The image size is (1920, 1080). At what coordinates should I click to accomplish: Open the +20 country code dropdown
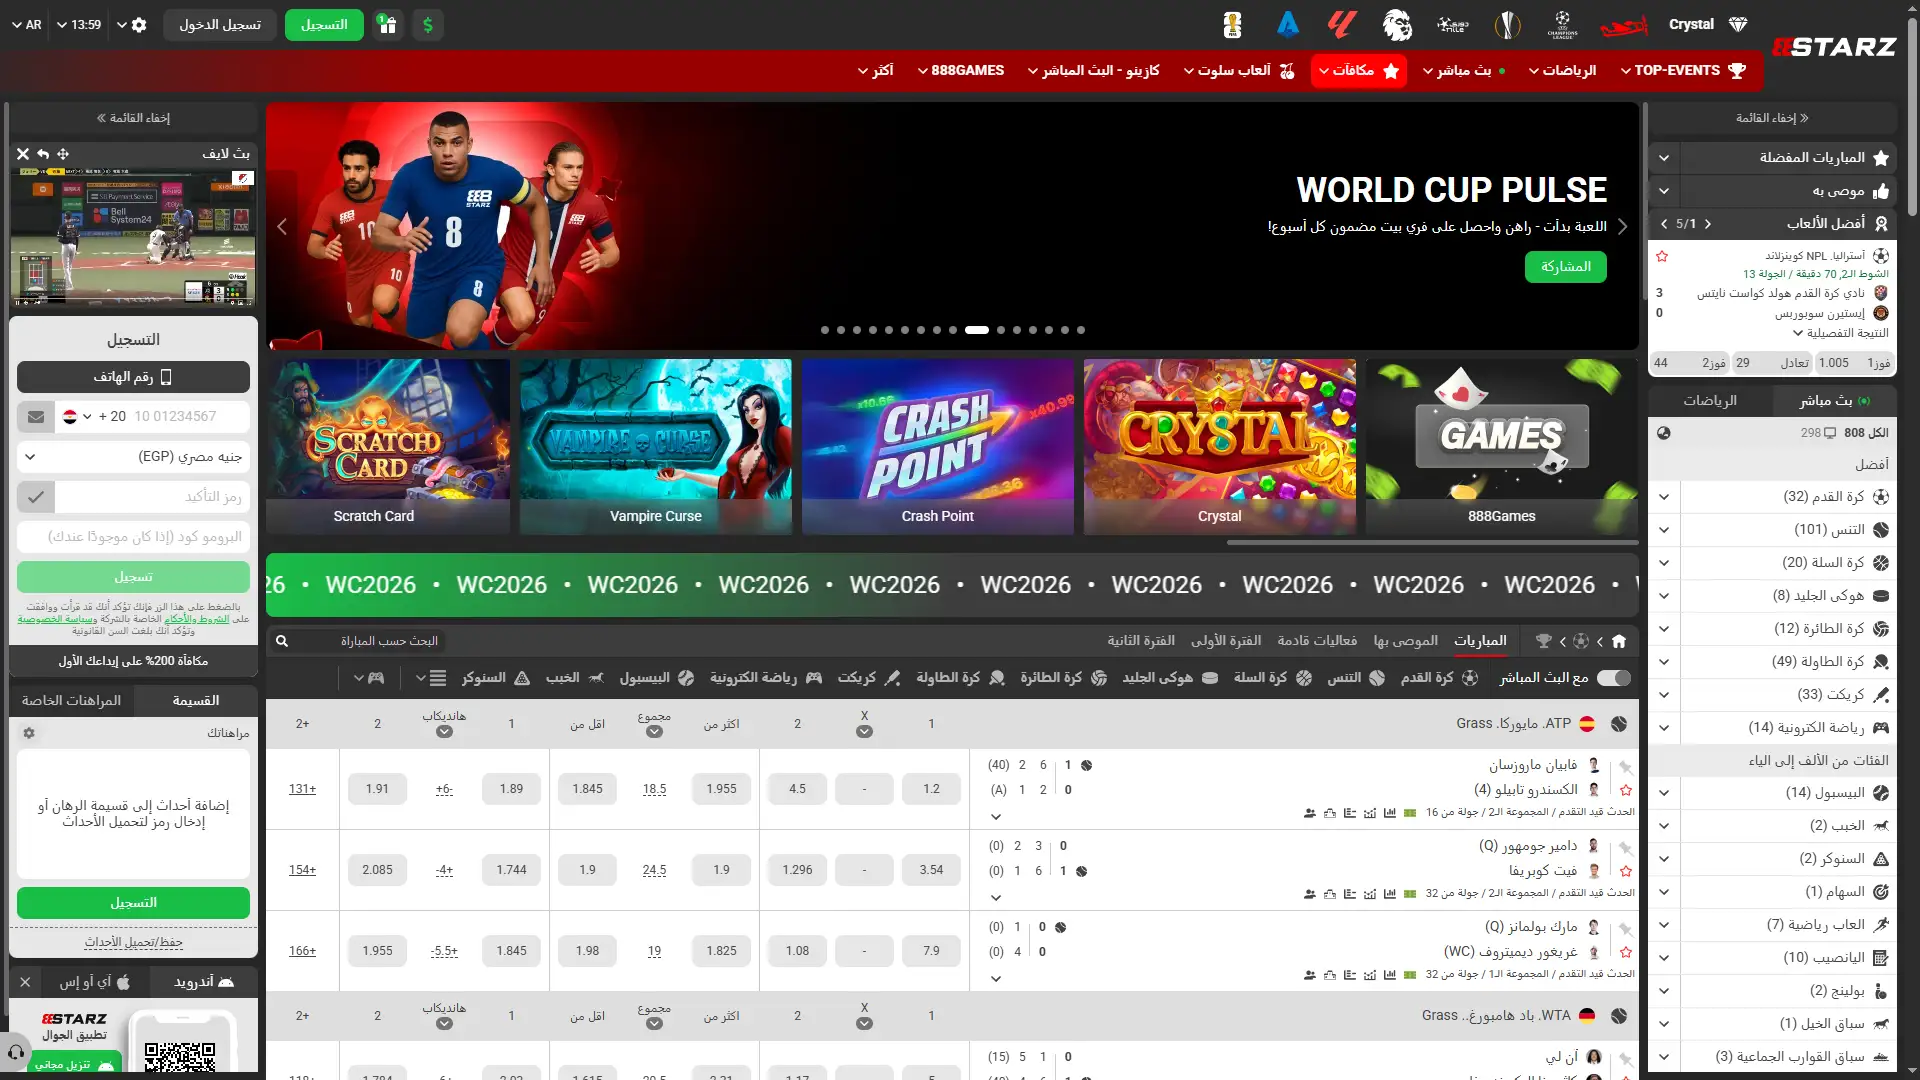(93, 417)
